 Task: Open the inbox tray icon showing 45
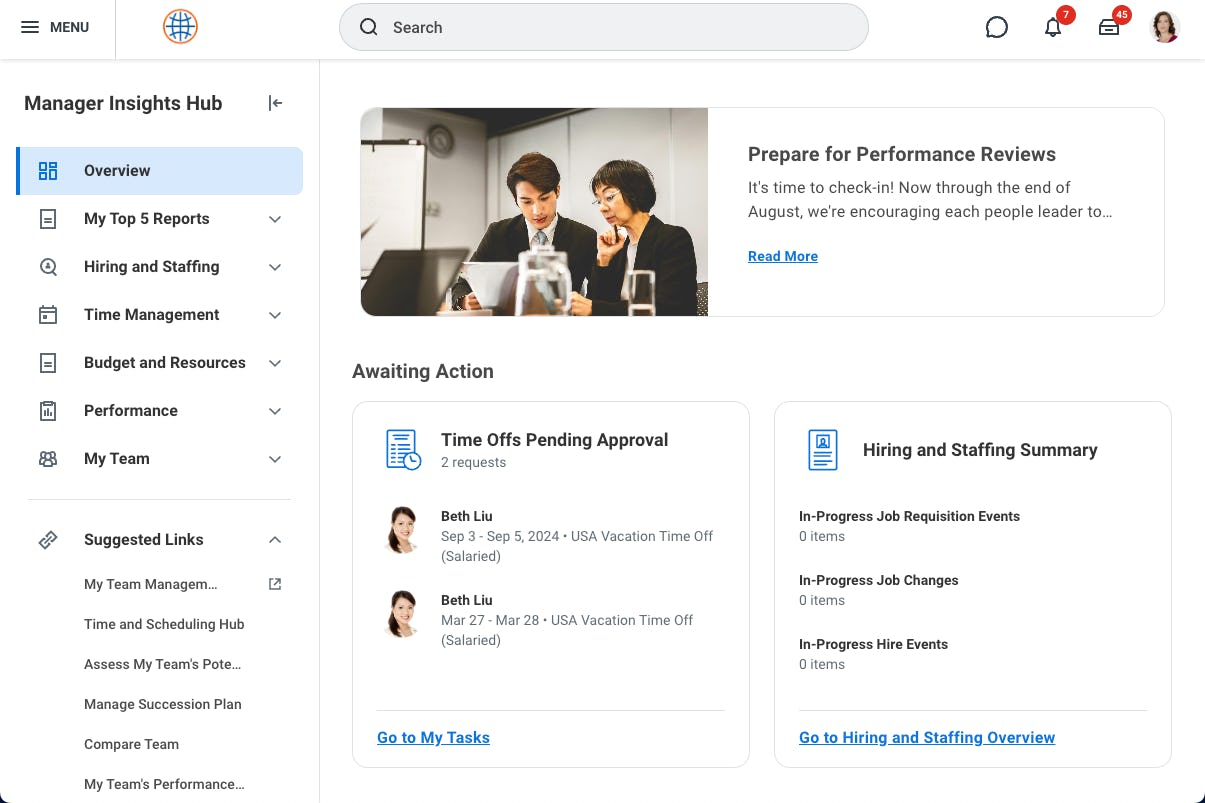point(1108,28)
